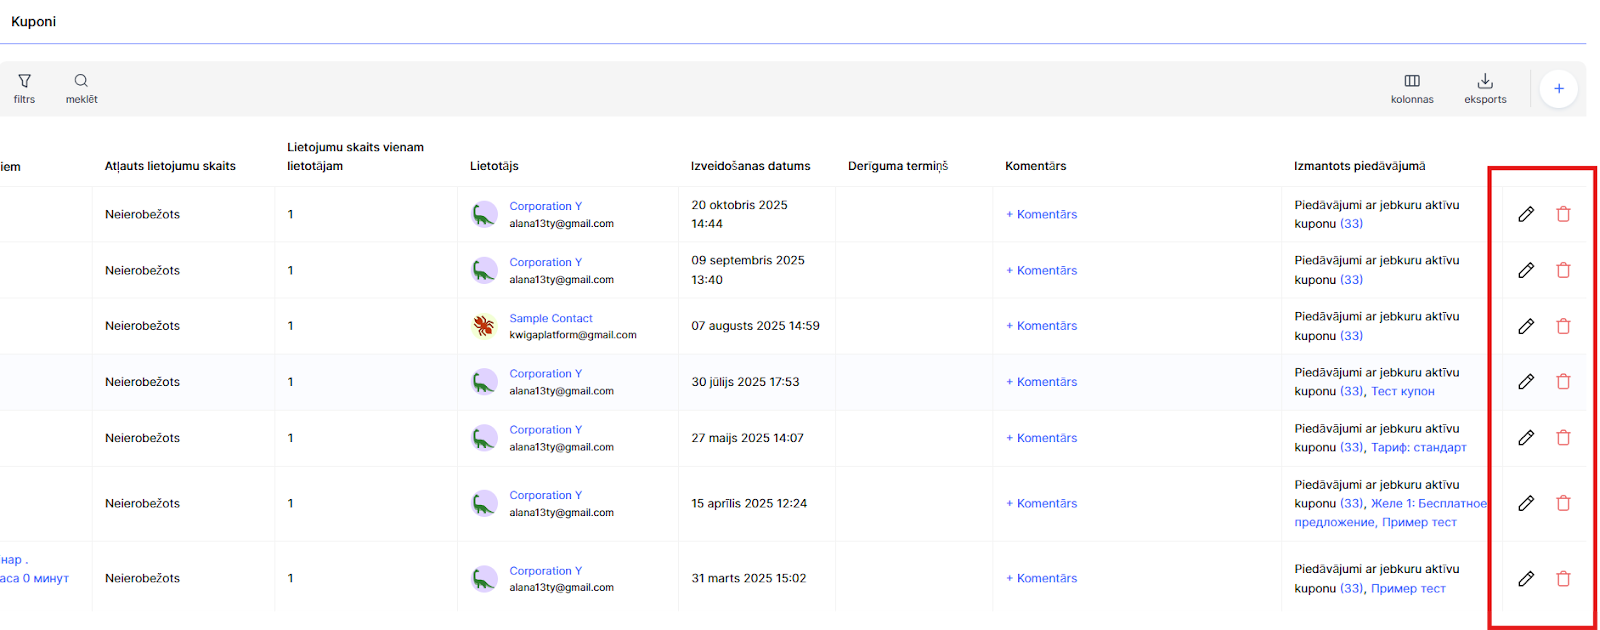The height and width of the screenshot is (630, 1600).
Task: Click the Sample Contact spider avatar
Action: [x=484, y=326]
